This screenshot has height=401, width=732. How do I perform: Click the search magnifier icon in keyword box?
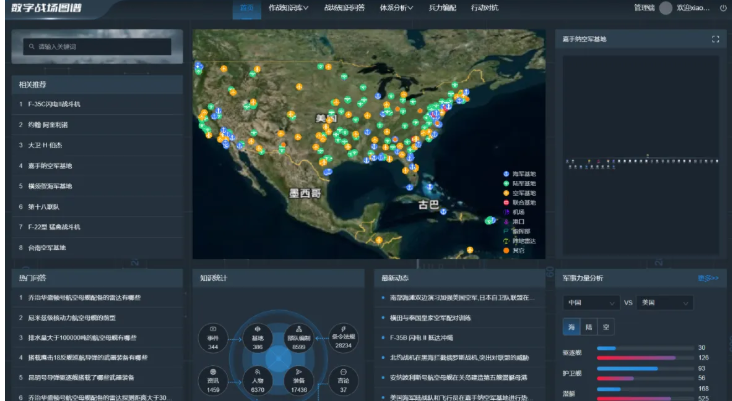coord(32,47)
